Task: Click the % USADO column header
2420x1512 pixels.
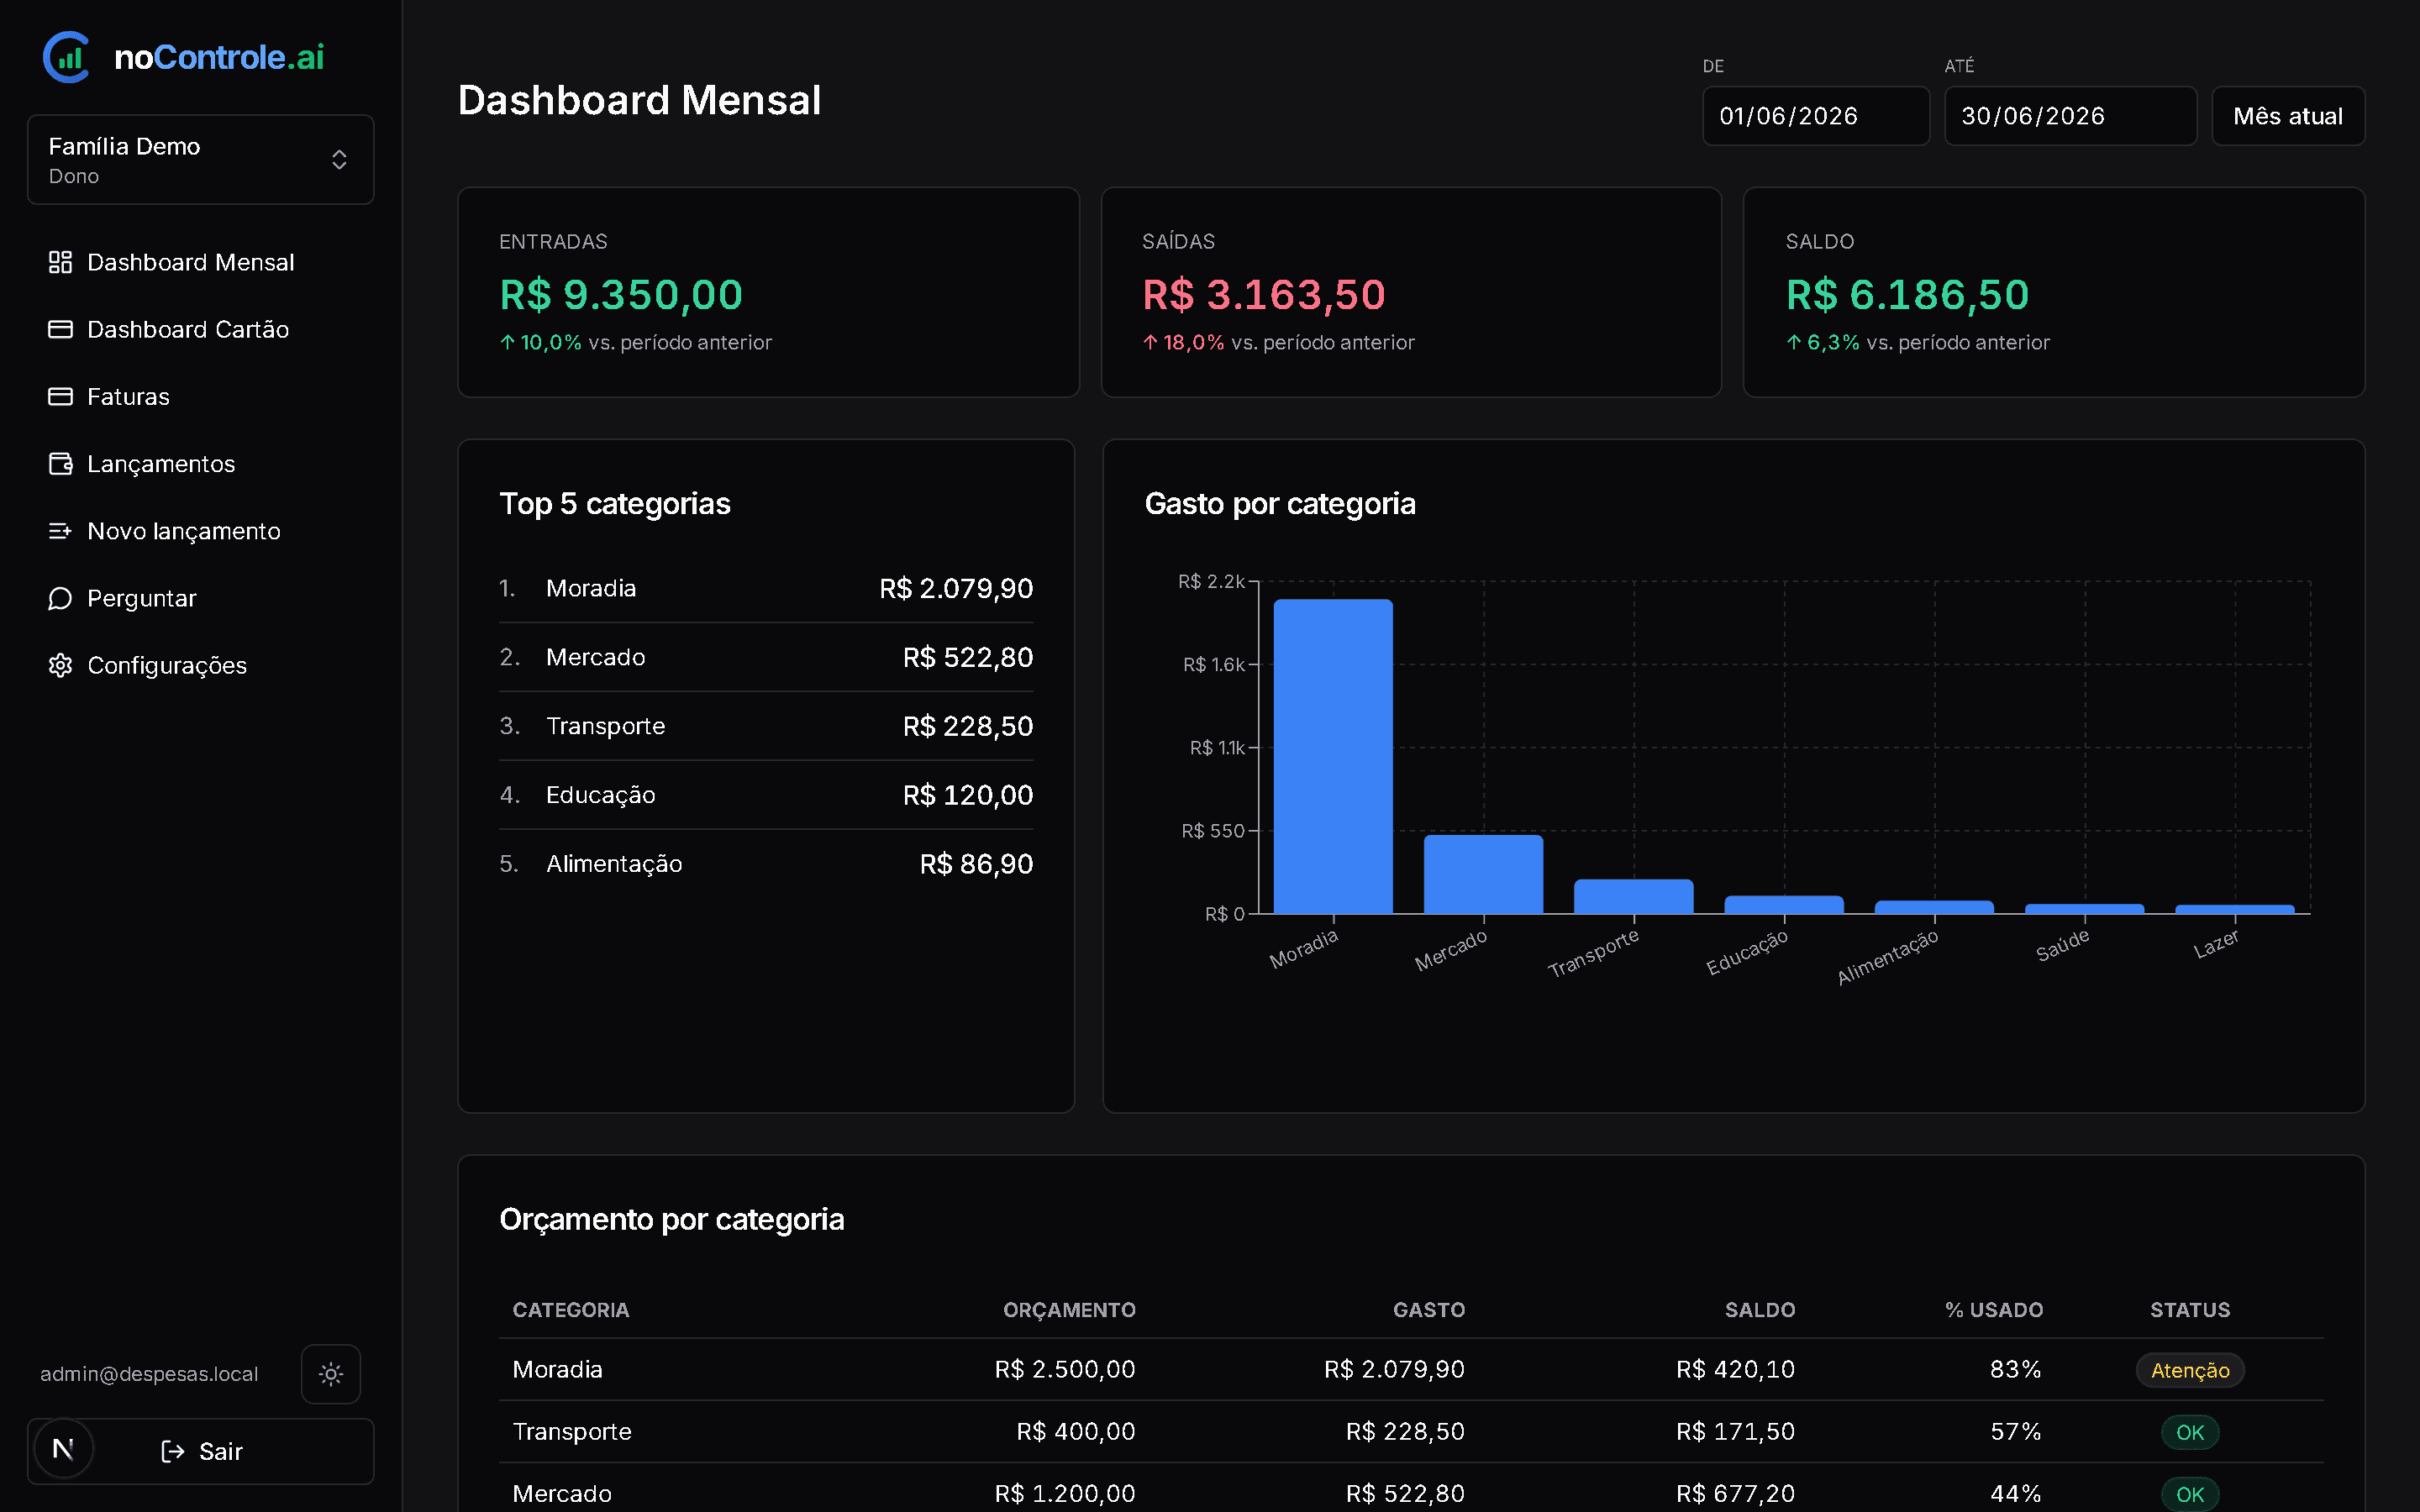Action: tap(1994, 1310)
